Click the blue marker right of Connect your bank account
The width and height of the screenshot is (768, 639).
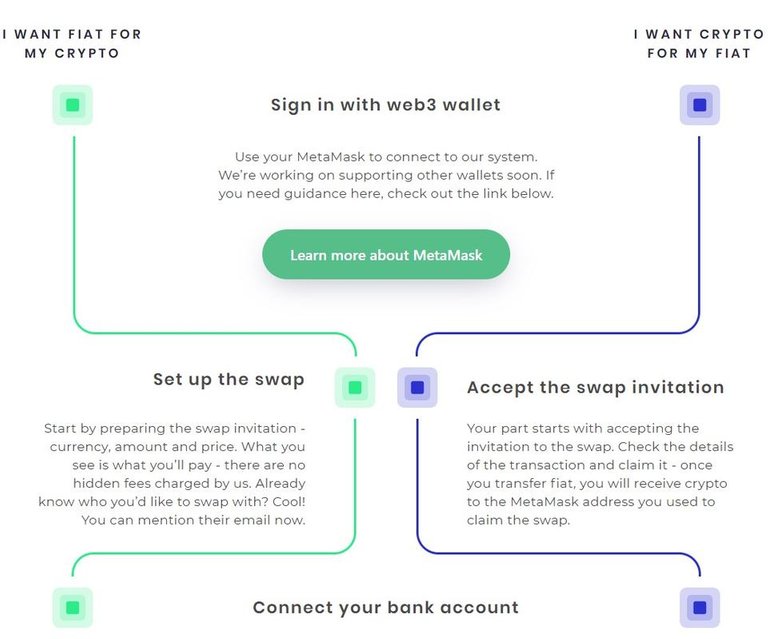pos(699,608)
